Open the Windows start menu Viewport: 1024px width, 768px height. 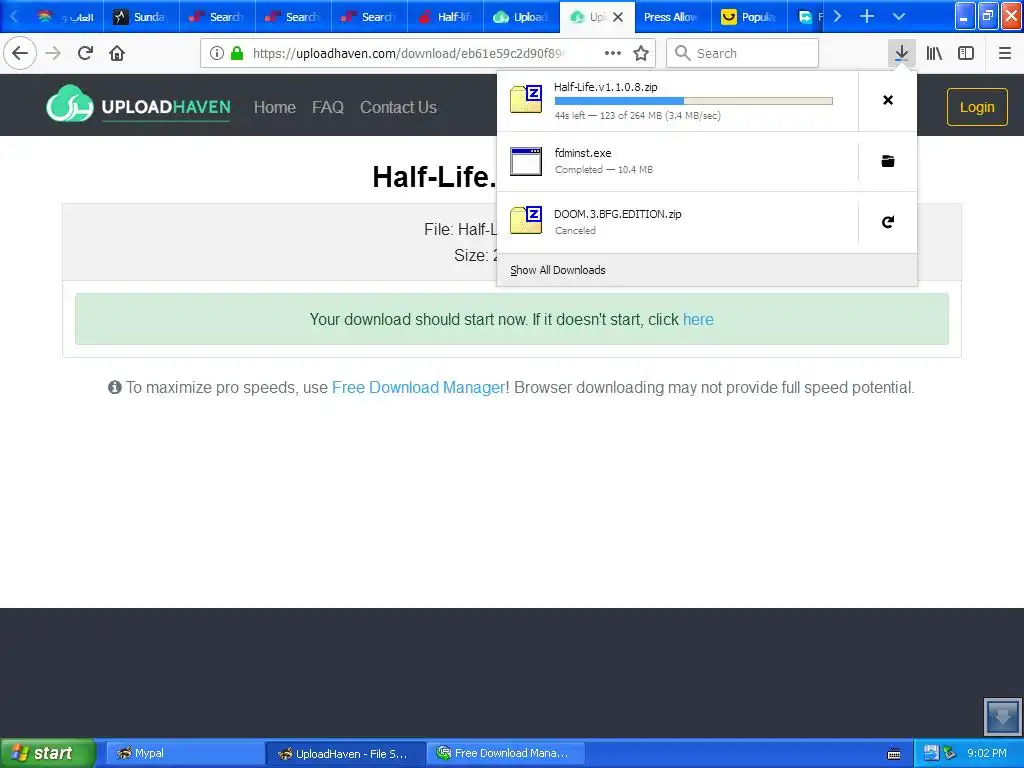[x=47, y=753]
